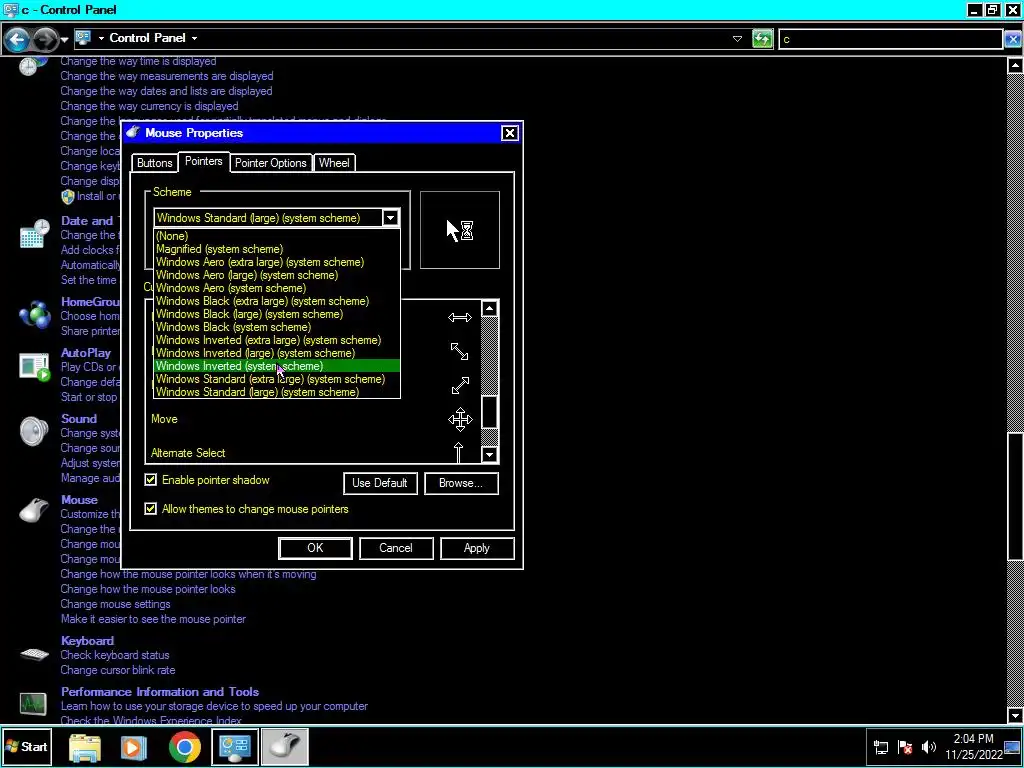
Task: Toggle Allow themes to change mouse pointers
Action: (x=151, y=509)
